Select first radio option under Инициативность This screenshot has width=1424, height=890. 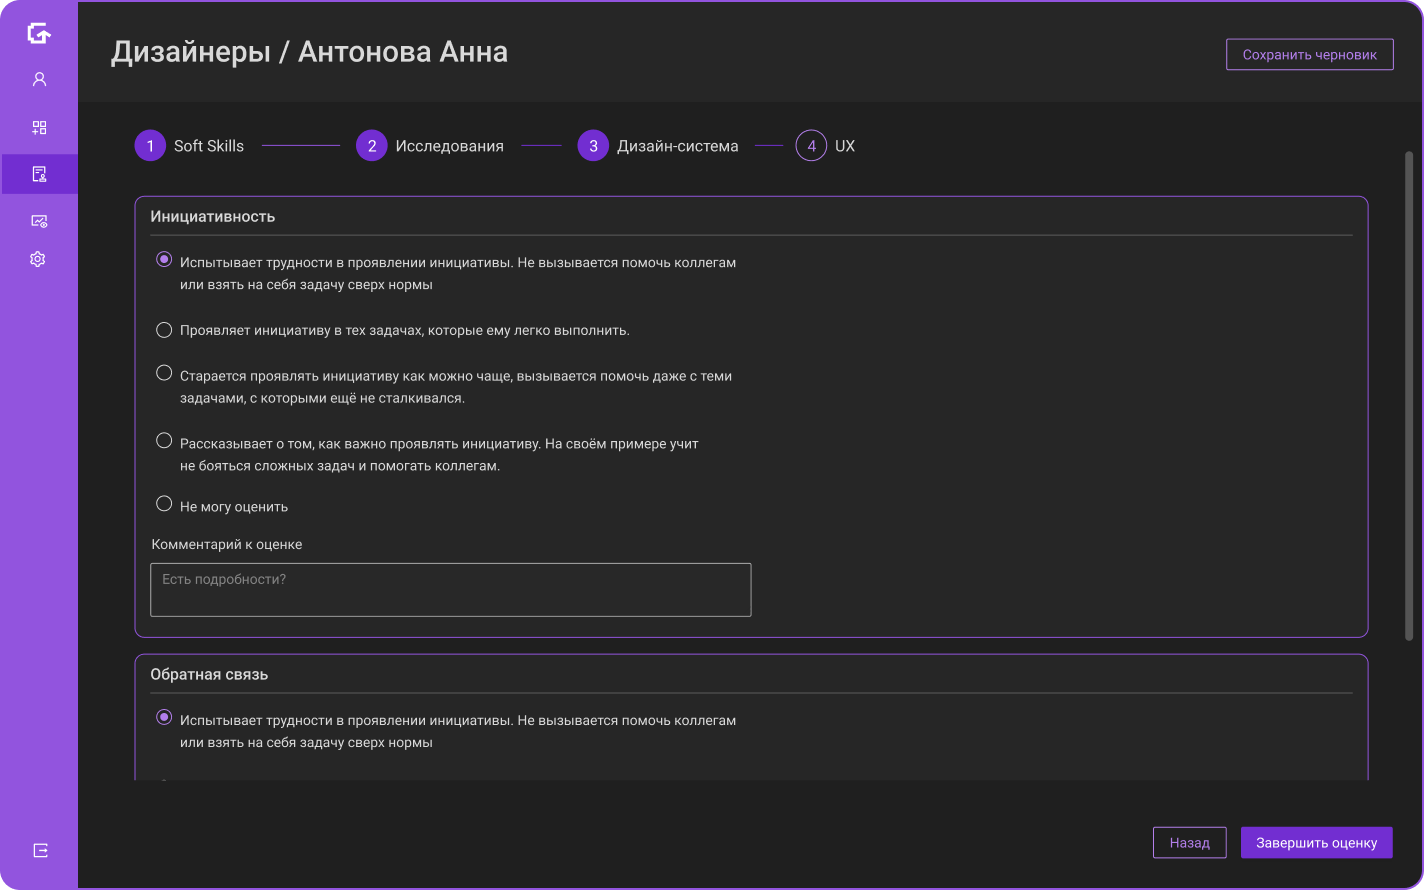(164, 260)
